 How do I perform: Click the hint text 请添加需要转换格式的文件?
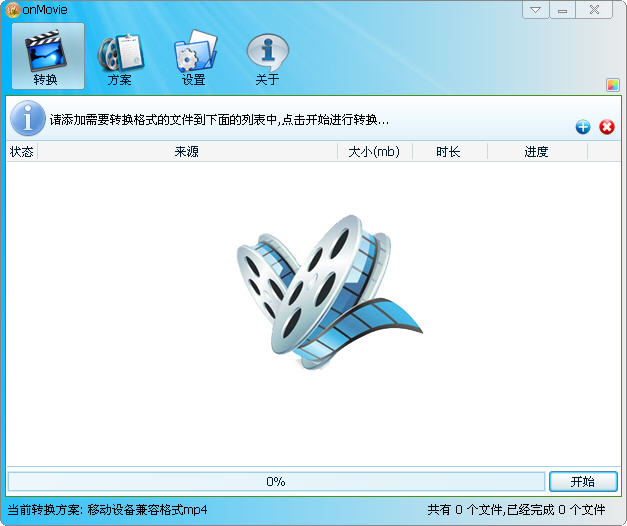[220, 120]
